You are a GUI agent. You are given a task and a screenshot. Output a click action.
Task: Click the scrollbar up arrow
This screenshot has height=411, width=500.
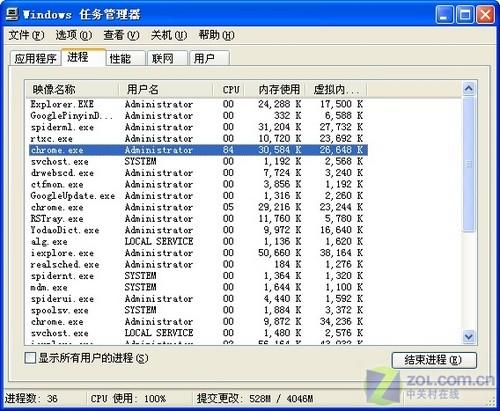469,89
